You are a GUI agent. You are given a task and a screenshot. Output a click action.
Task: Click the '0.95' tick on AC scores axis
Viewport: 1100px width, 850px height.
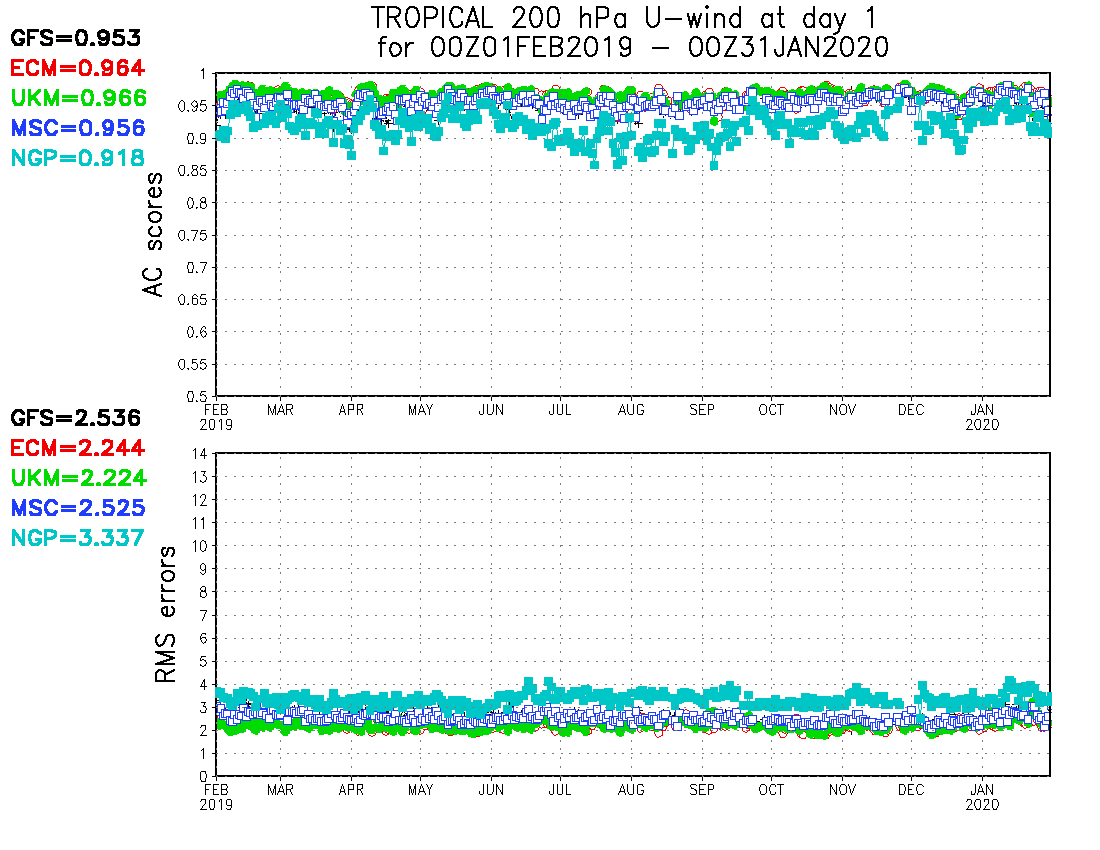pos(193,107)
